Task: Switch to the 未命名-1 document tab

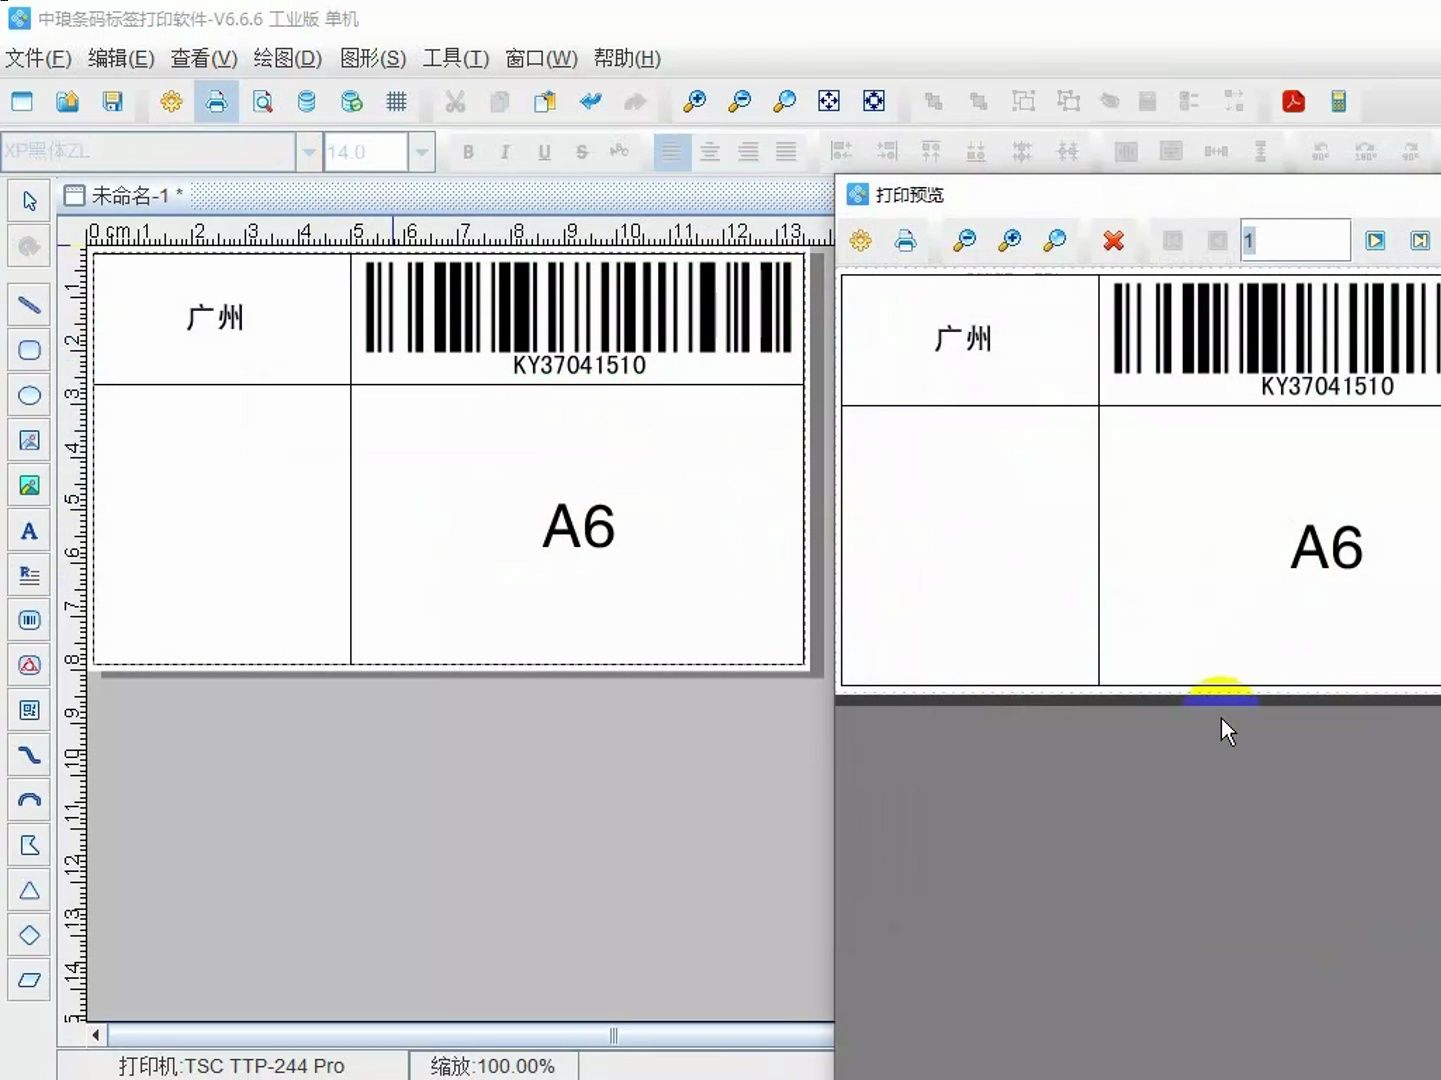Action: (125, 195)
